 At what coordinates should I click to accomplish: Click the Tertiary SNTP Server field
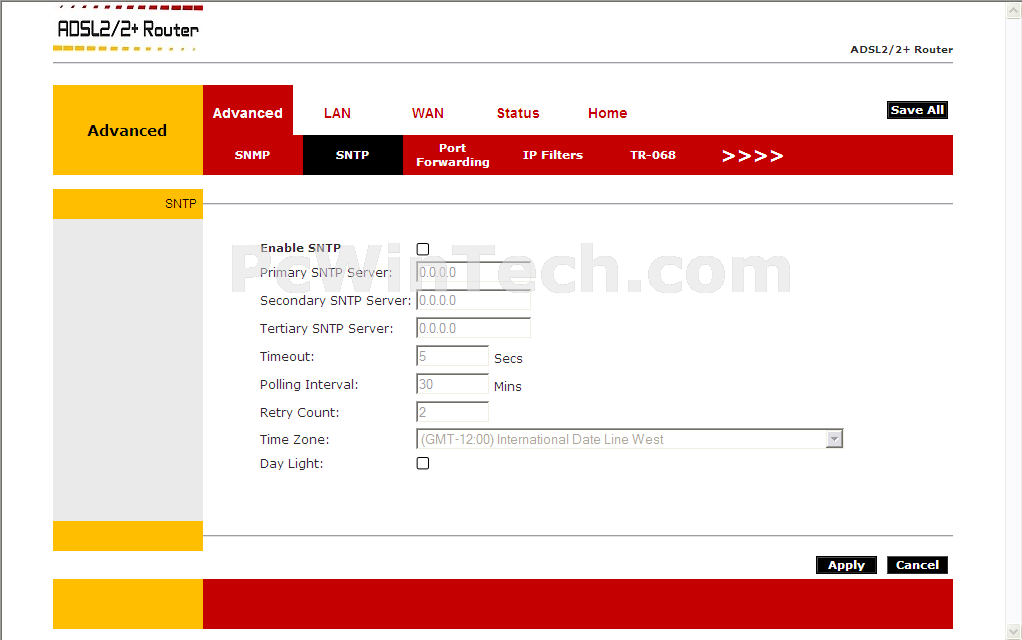pos(473,328)
